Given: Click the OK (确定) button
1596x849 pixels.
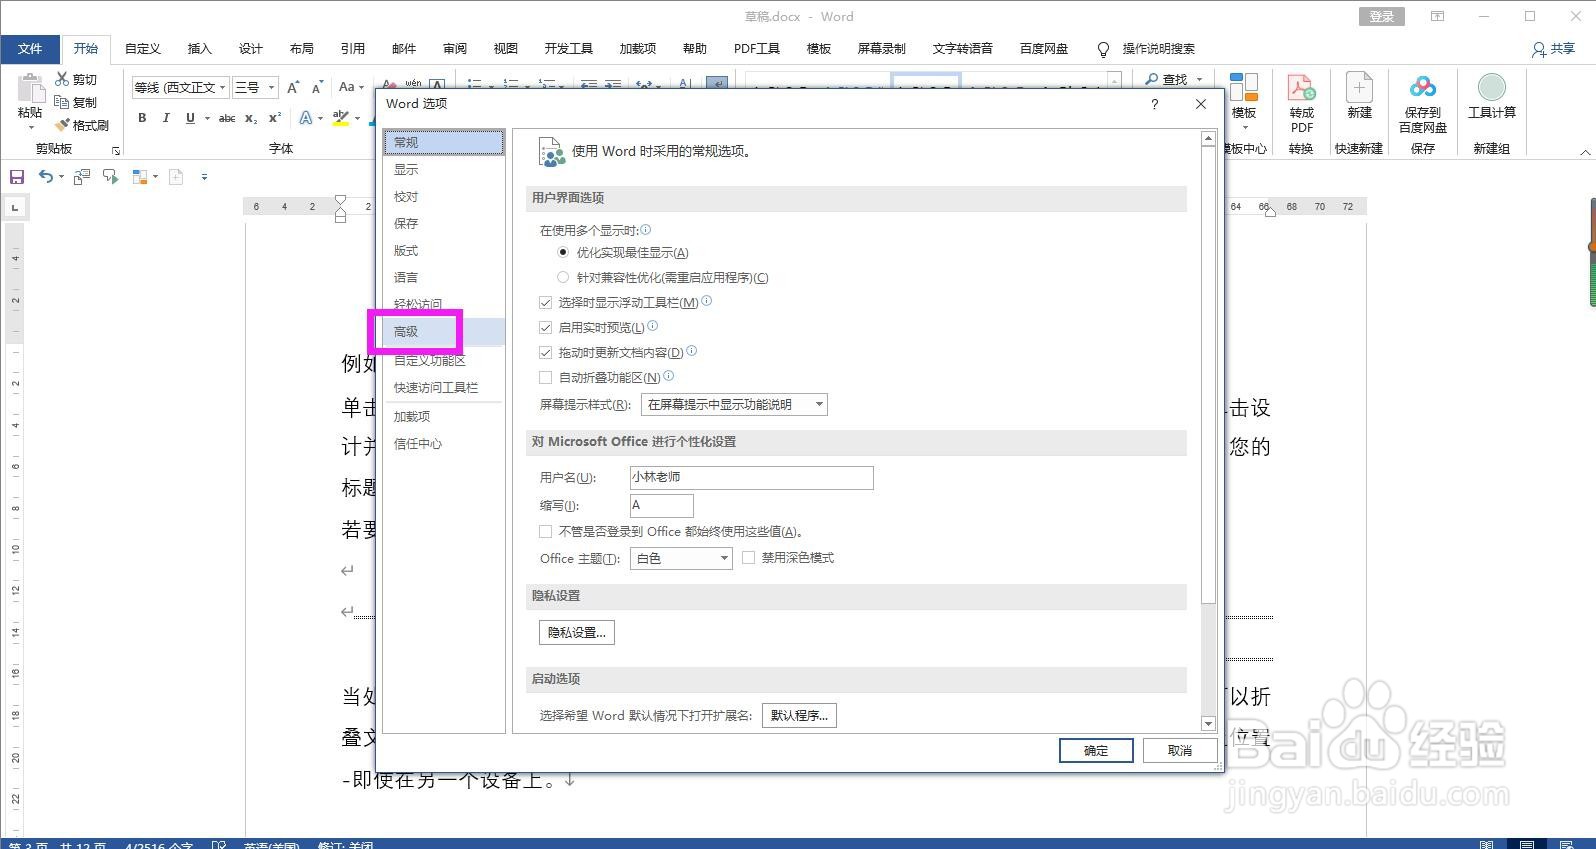Looking at the screenshot, I should 1096,750.
